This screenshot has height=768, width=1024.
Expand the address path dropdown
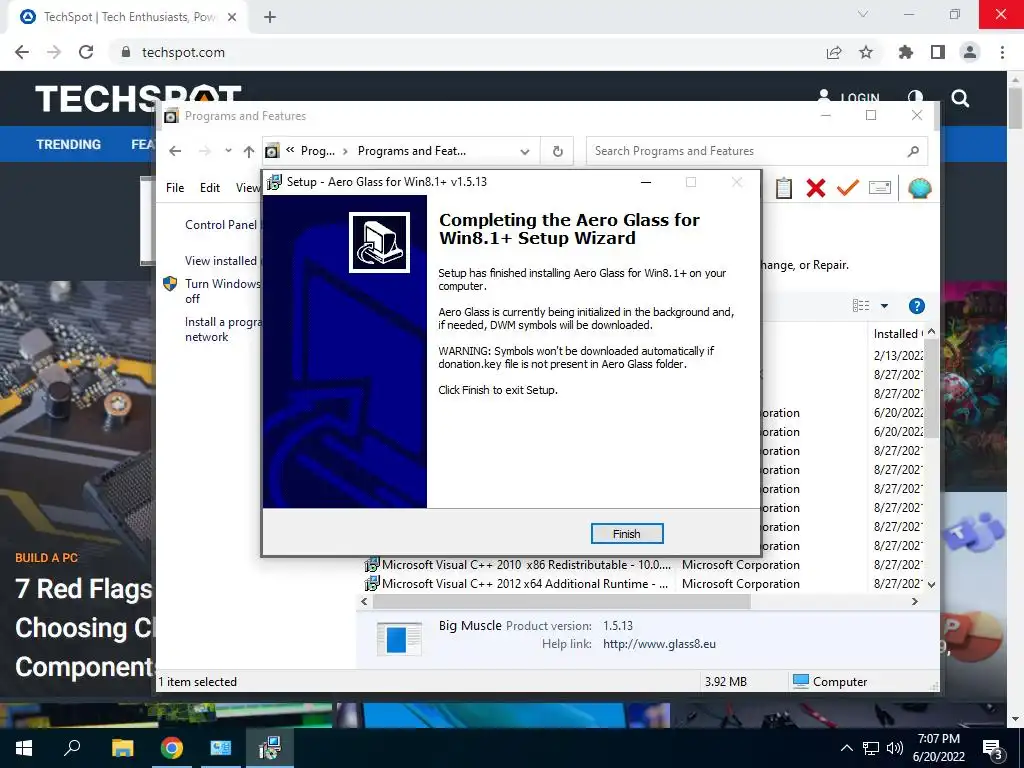[x=524, y=152]
